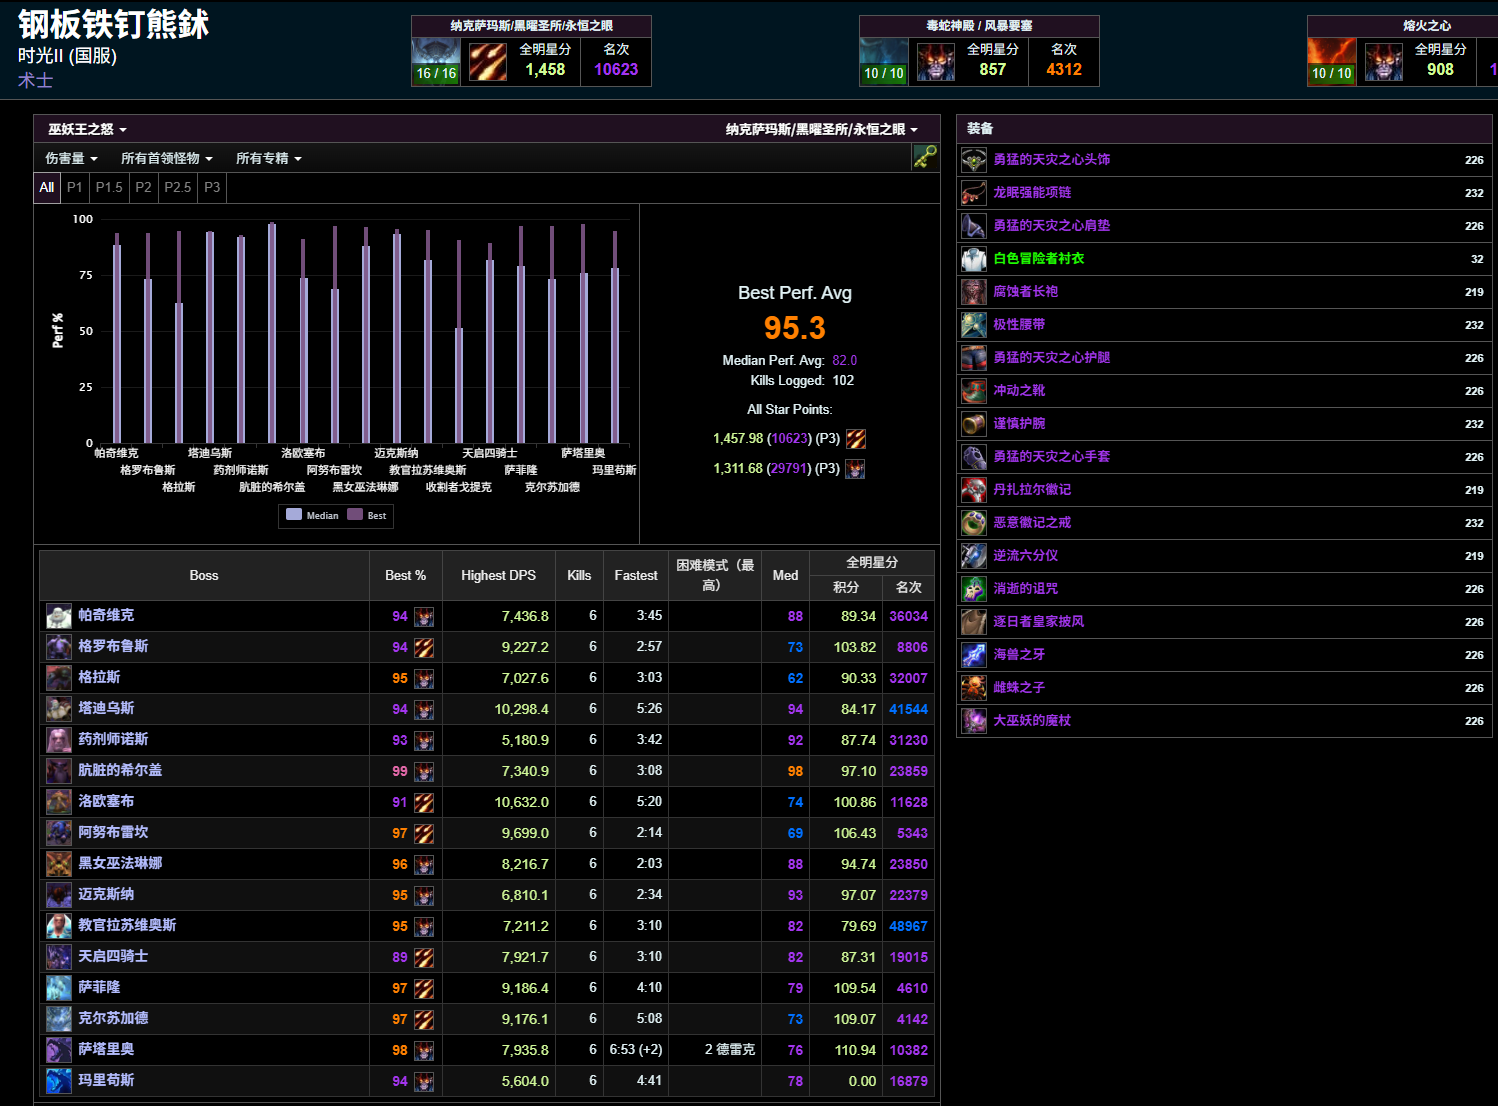Open the 丹扎拉尔徽记 item link

pyautogui.click(x=1032, y=489)
